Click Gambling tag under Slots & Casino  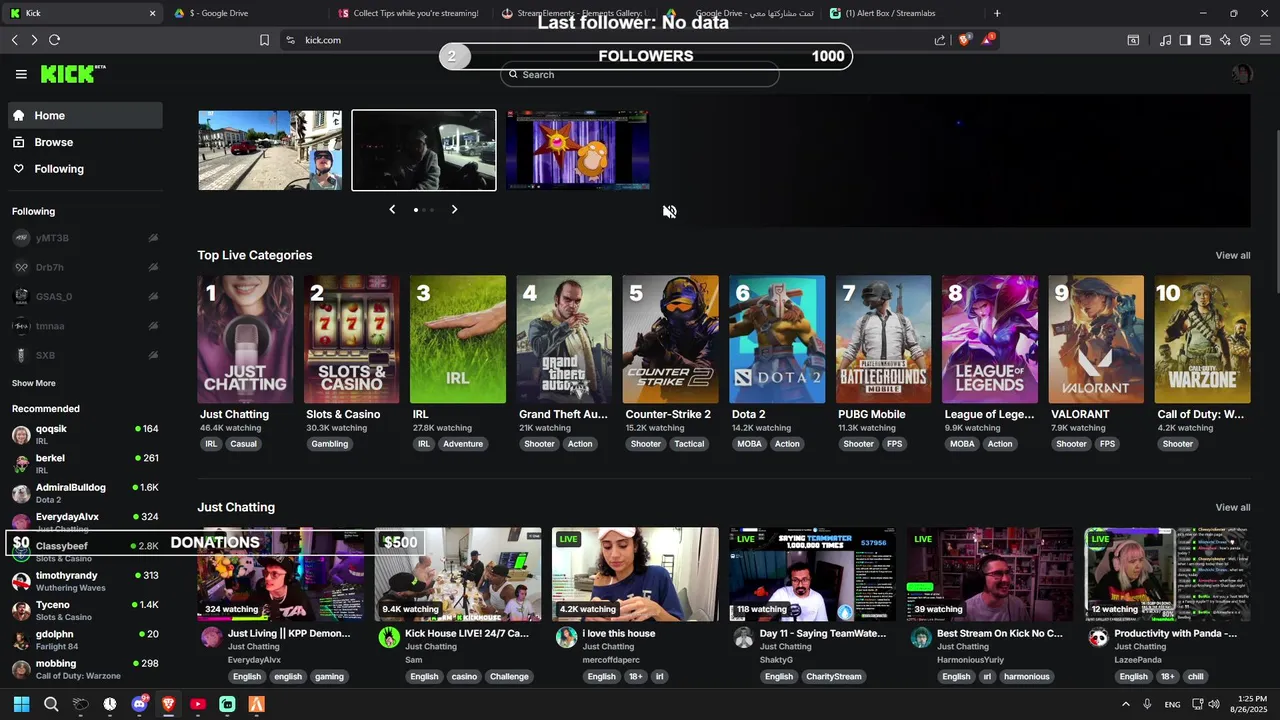tap(329, 444)
